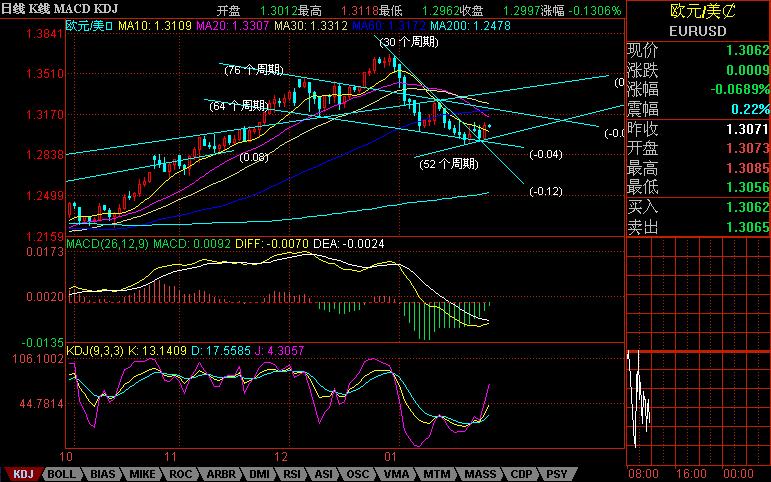The height and width of the screenshot is (482, 771).
Task: Click the 昨收 row value 1.3071
Action: 747,129
